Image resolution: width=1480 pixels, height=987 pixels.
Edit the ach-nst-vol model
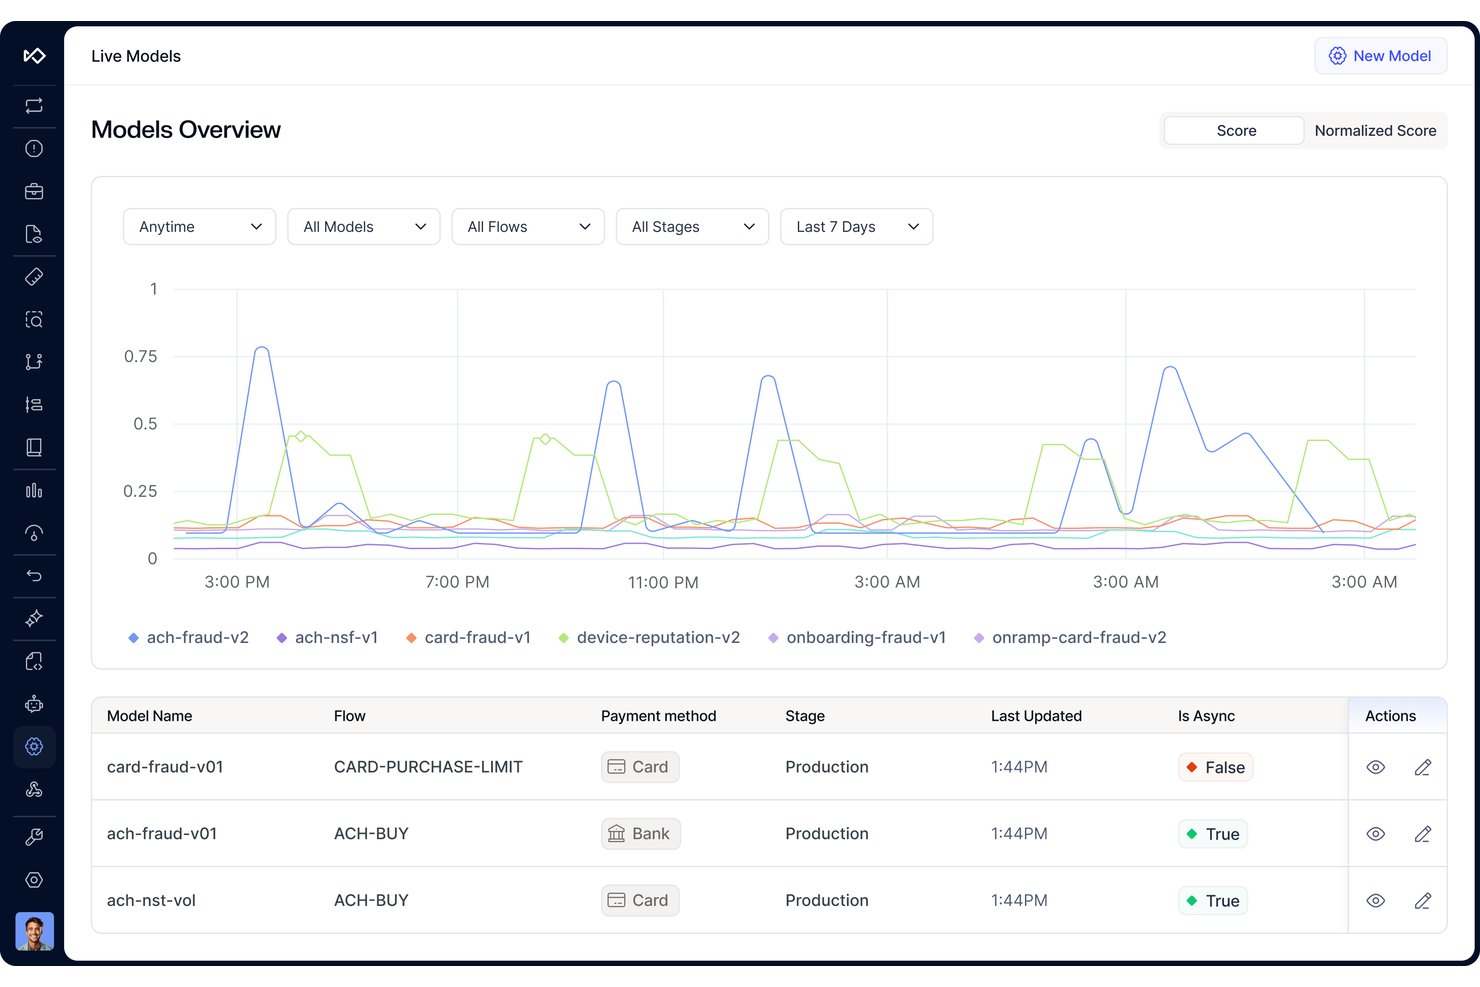pos(1423,901)
